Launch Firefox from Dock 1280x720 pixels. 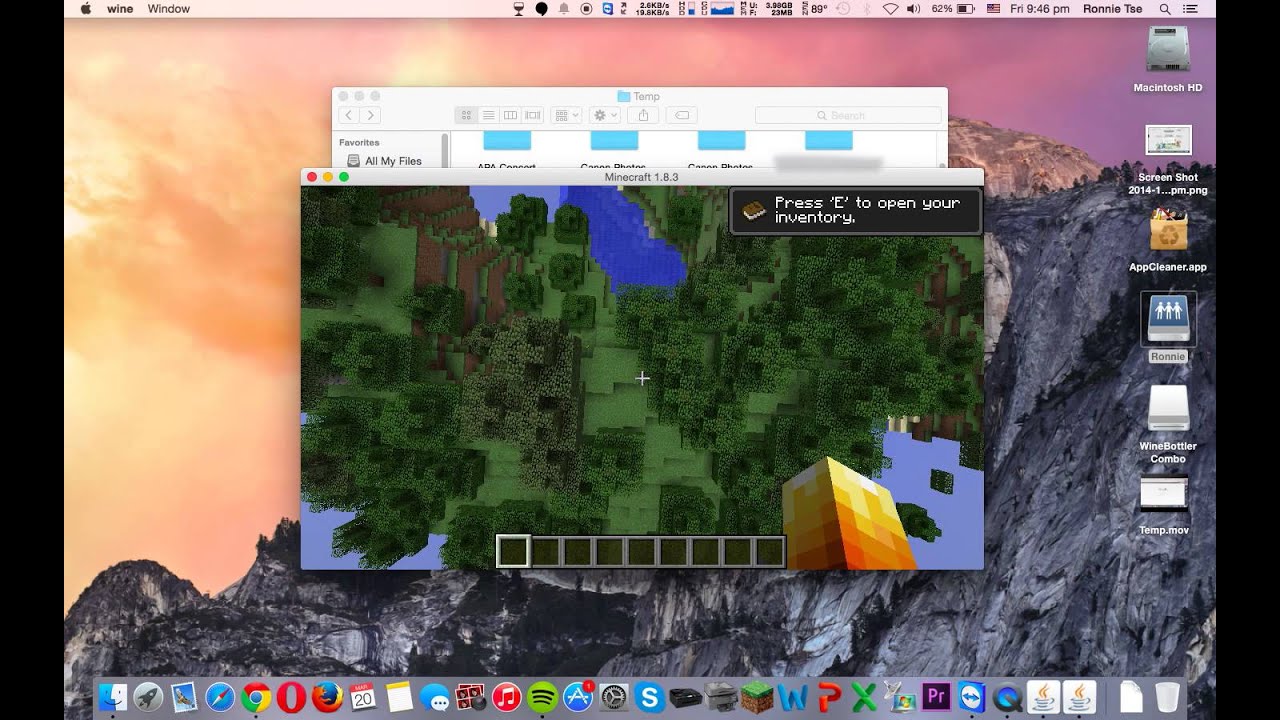[327, 696]
